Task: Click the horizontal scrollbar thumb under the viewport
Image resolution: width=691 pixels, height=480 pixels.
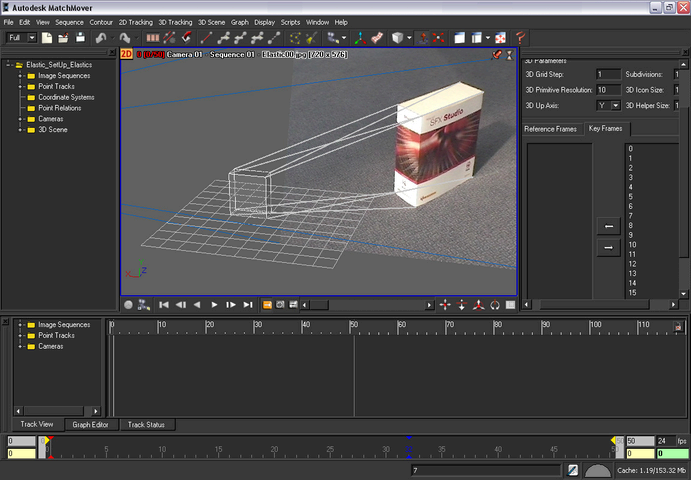Action: 319,305
